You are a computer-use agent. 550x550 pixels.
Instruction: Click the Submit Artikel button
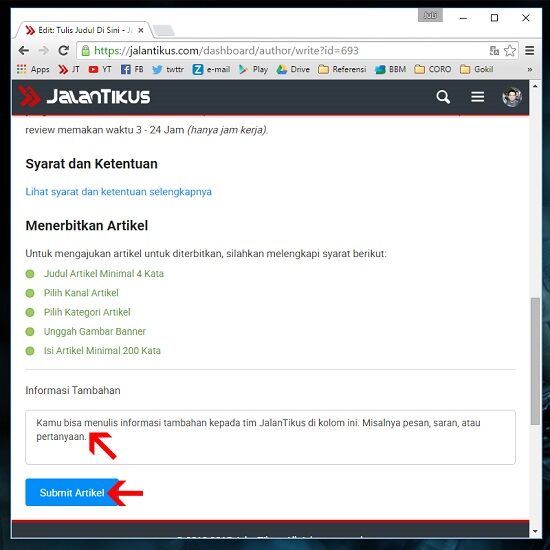tap(72, 492)
